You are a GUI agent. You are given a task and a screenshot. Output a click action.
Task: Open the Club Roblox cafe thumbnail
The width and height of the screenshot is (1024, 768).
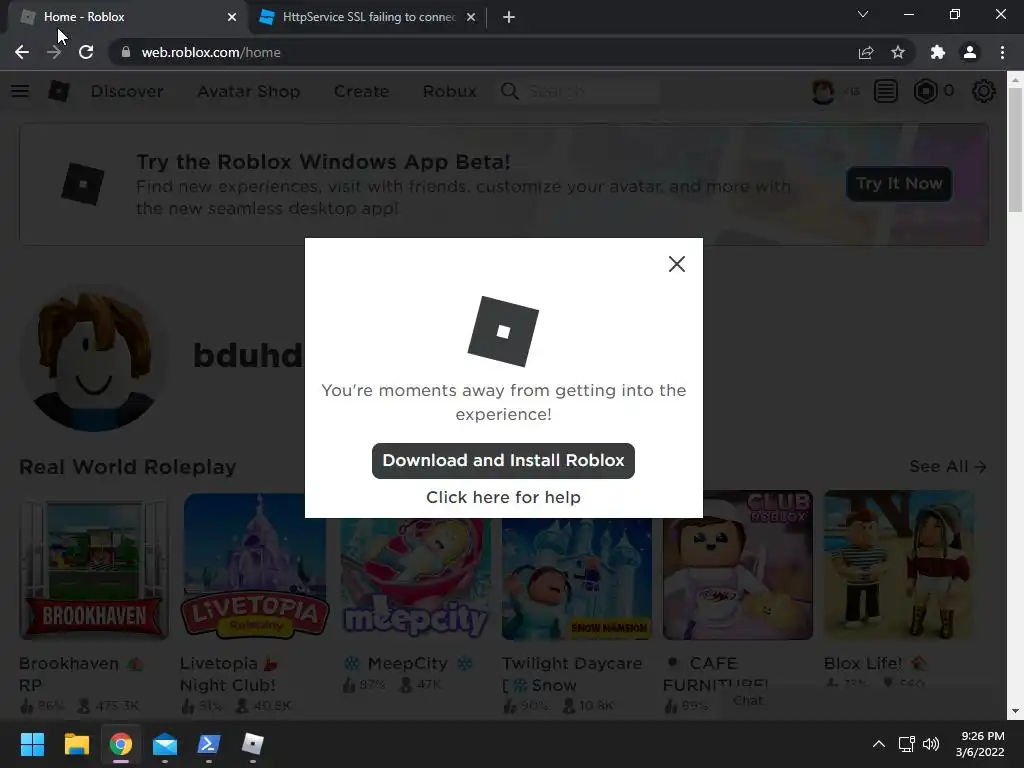(x=738, y=566)
